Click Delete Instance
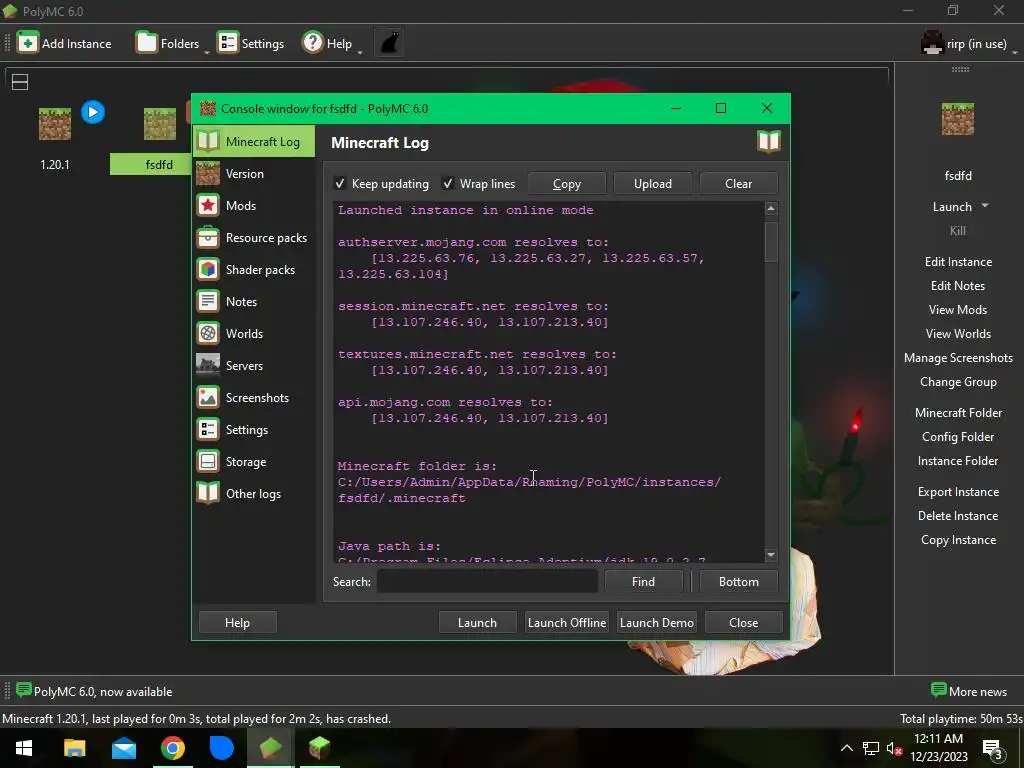Image resolution: width=1024 pixels, height=768 pixels. tap(958, 516)
